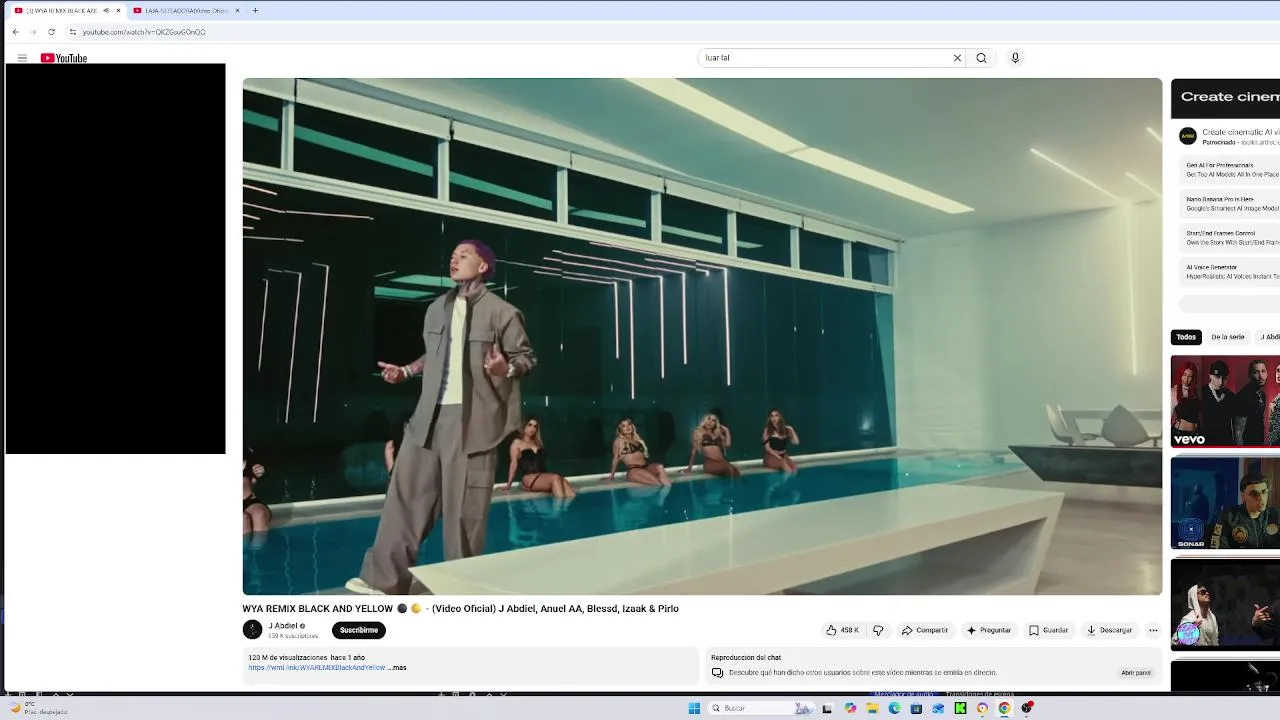Go to YouTube home via logo

tap(64, 58)
